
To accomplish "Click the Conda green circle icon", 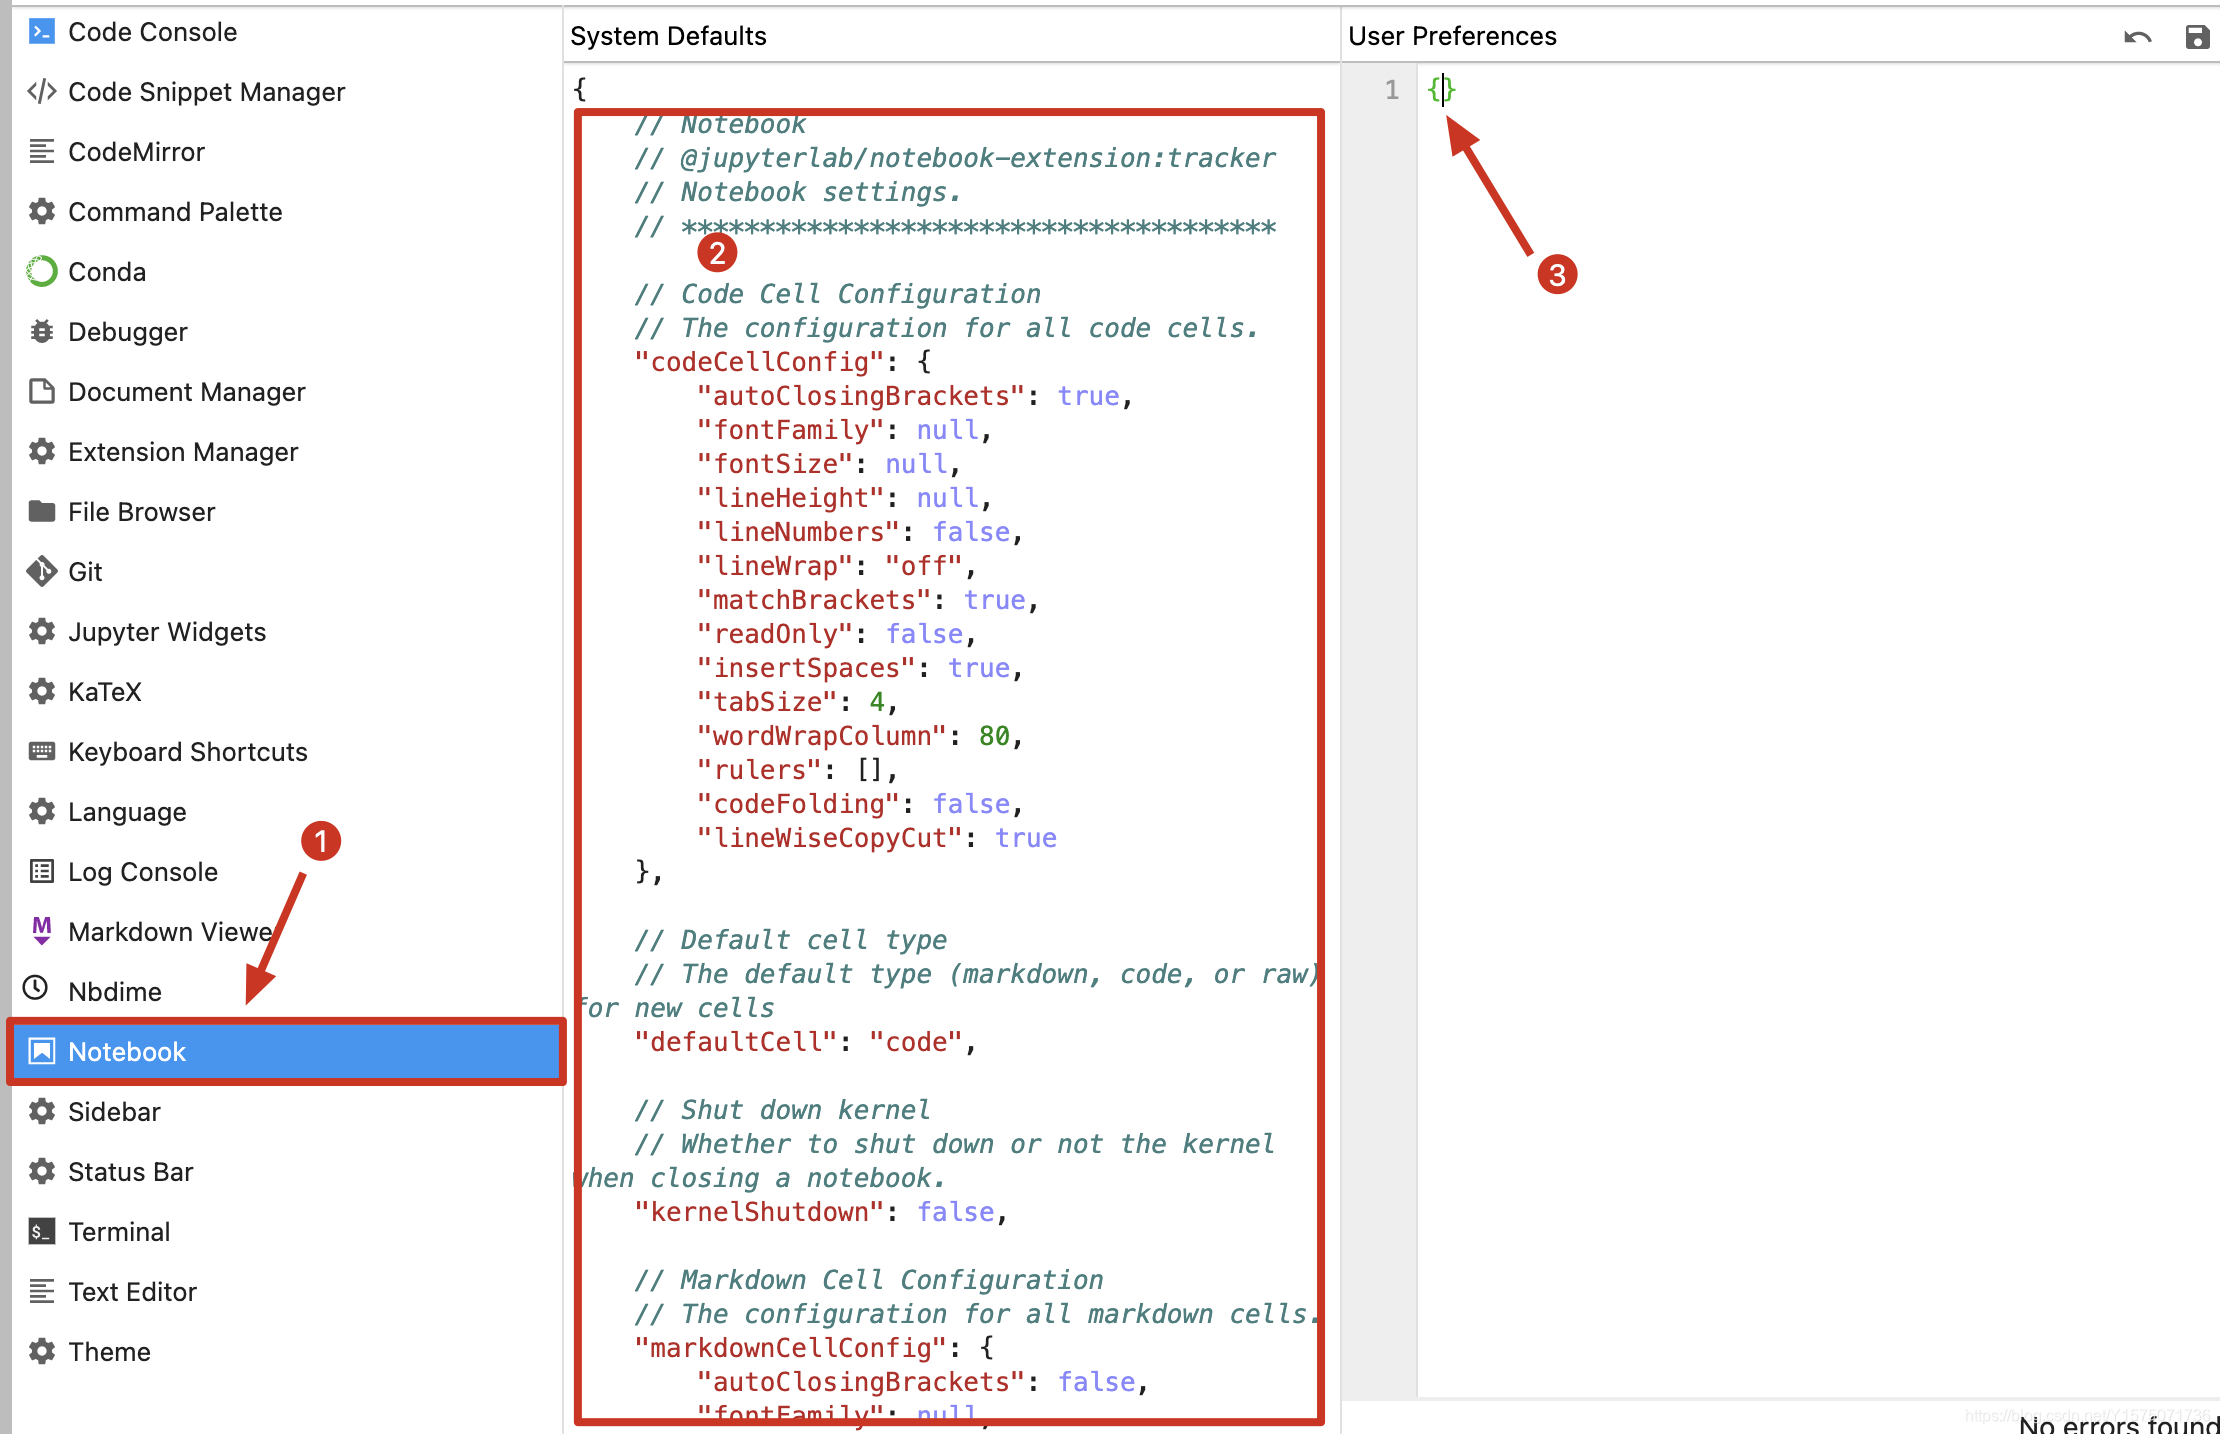I will tap(41, 271).
